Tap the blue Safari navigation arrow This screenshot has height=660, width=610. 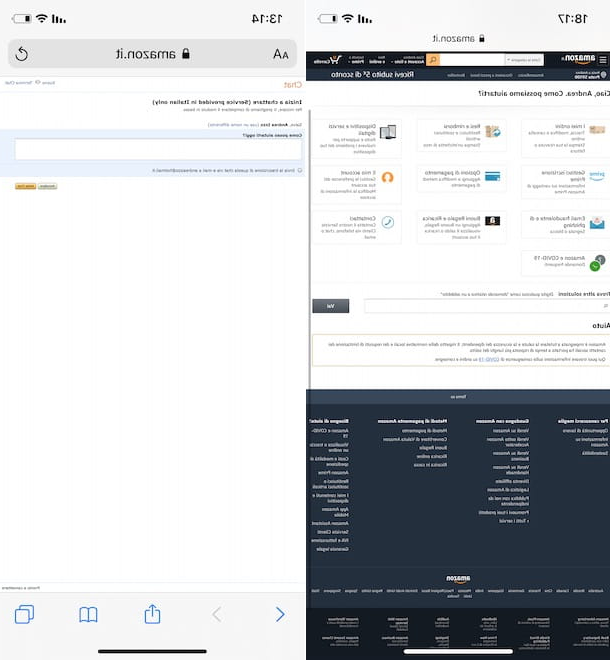click(x=280, y=615)
